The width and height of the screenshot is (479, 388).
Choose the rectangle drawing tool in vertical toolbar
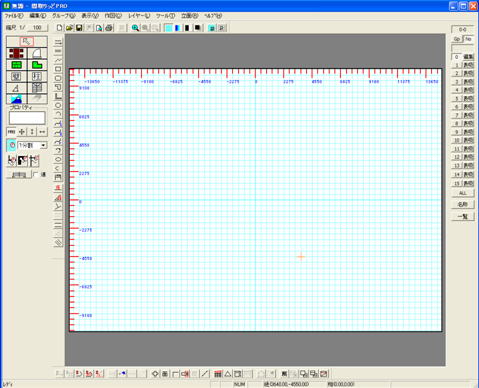pos(58,69)
